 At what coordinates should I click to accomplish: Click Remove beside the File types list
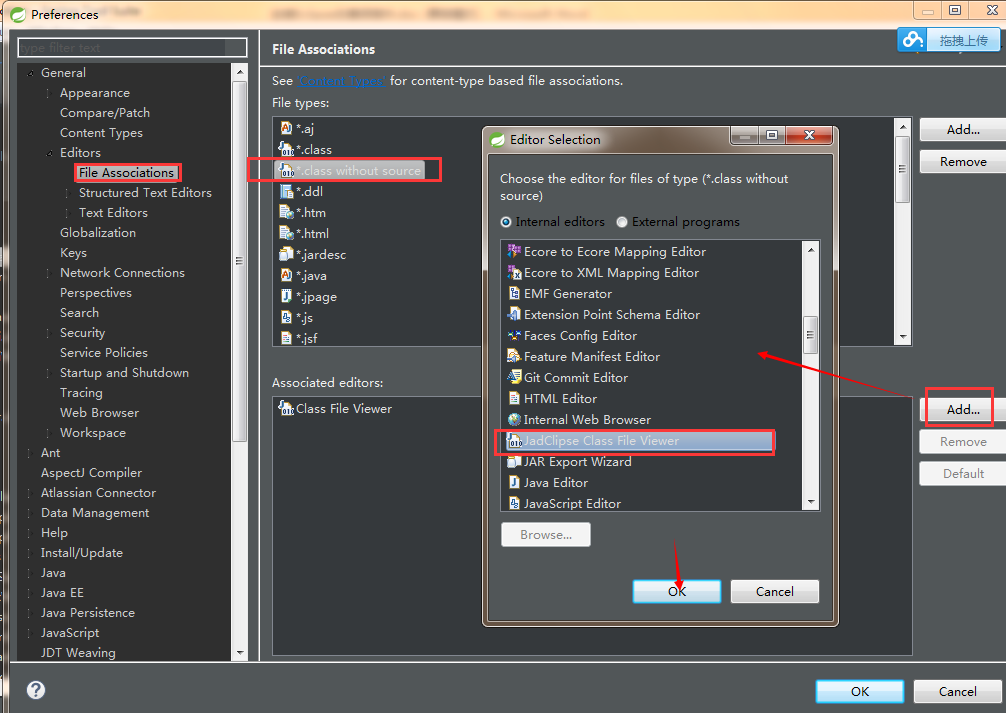(x=962, y=162)
